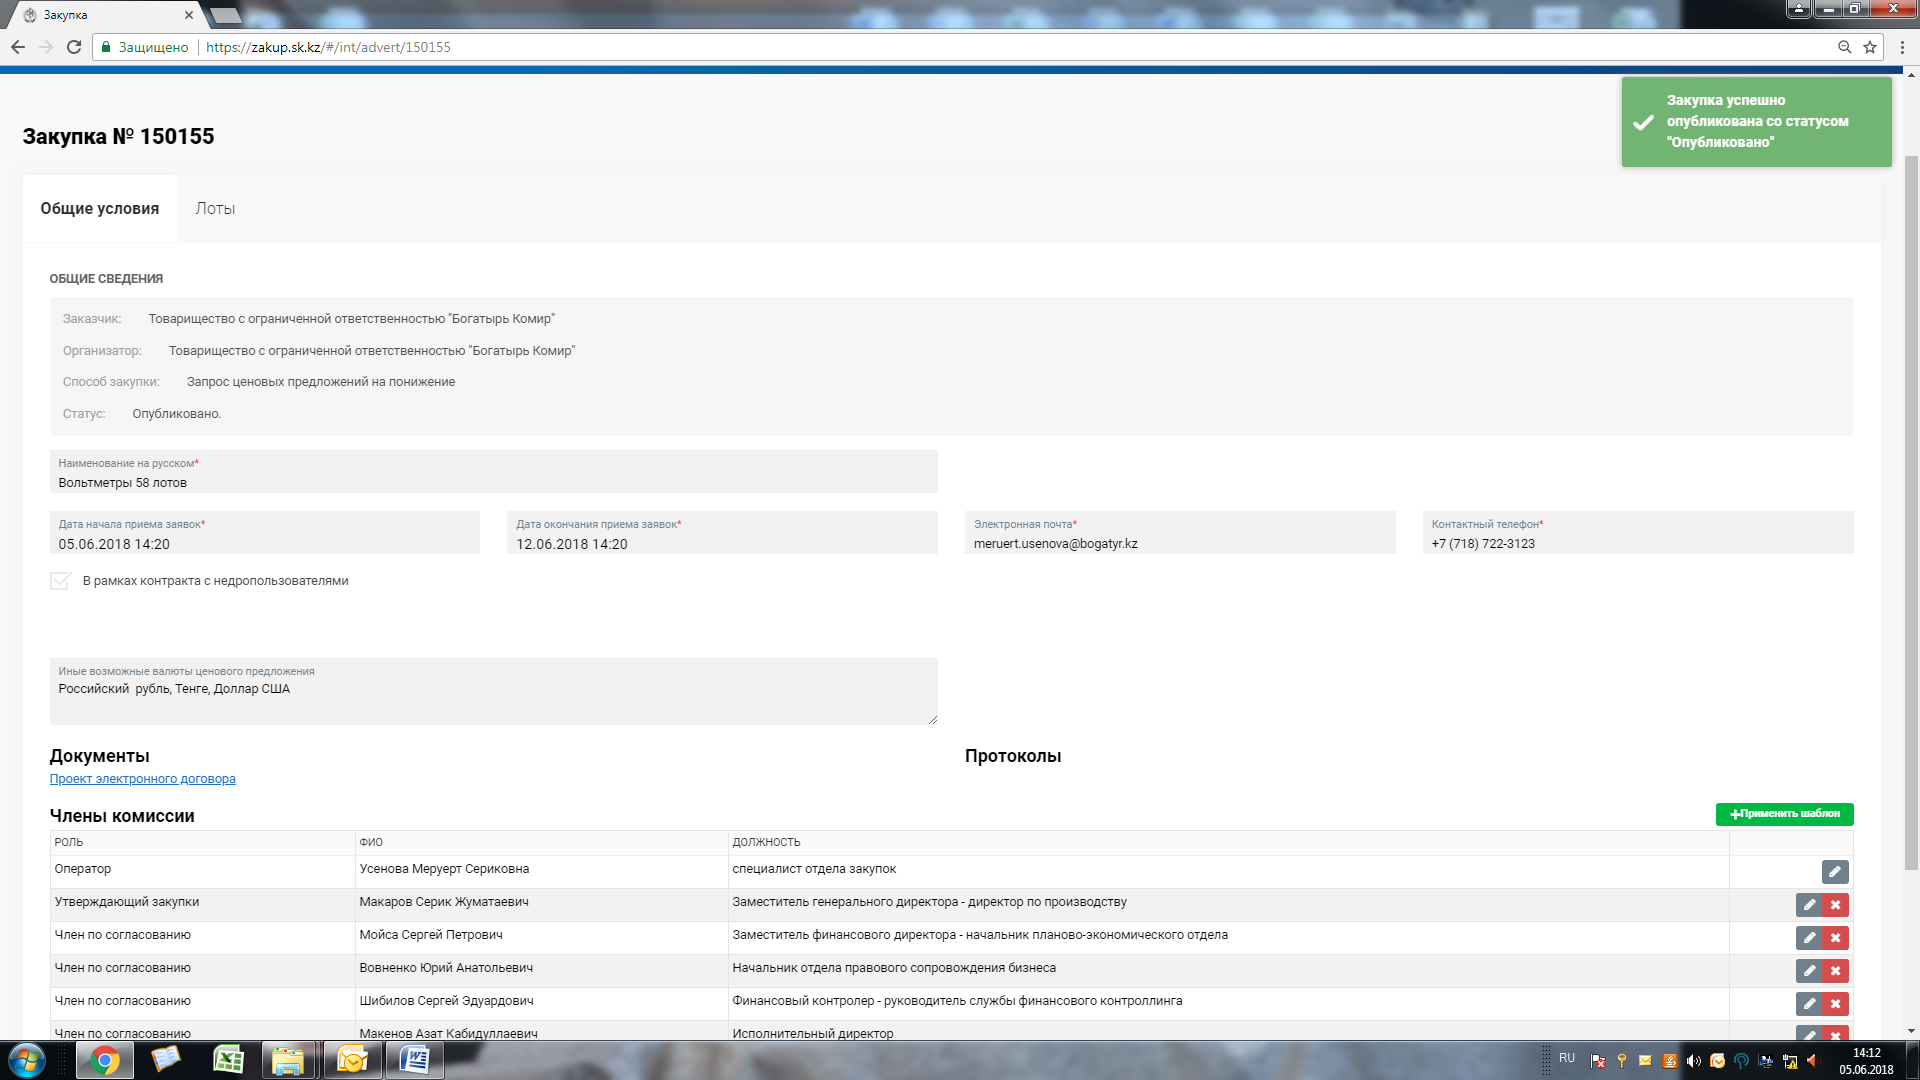Click the Электронная почта field
The height and width of the screenshot is (1080, 1920).
coord(1180,533)
